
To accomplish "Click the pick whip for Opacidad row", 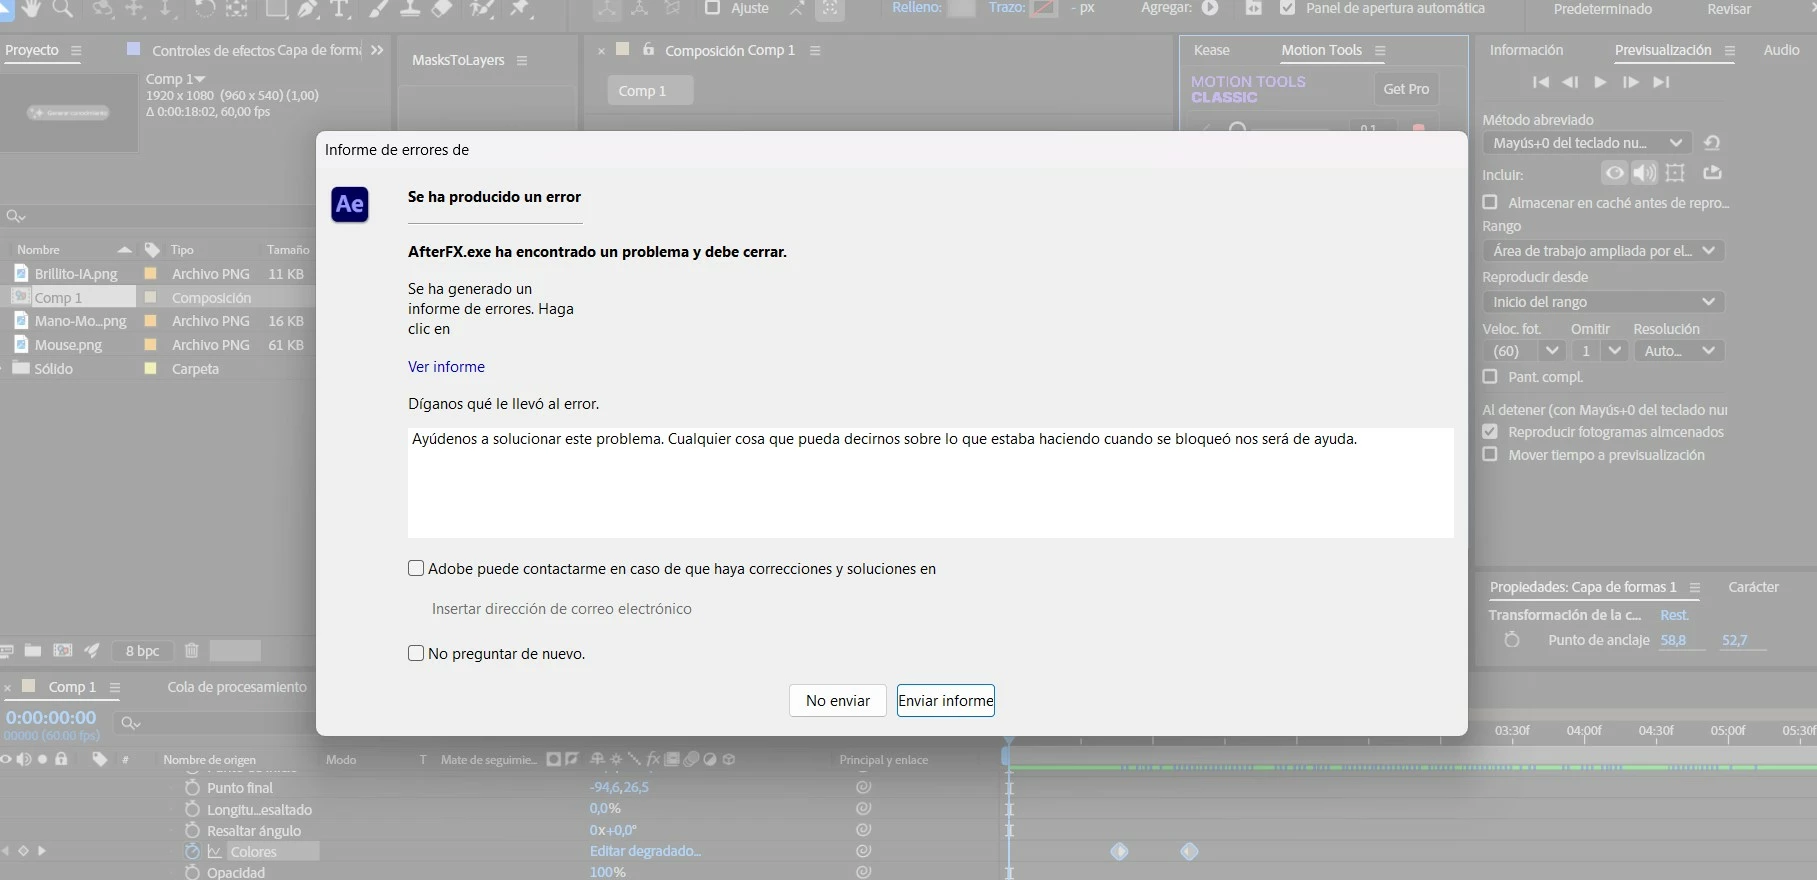I will click(864, 872).
